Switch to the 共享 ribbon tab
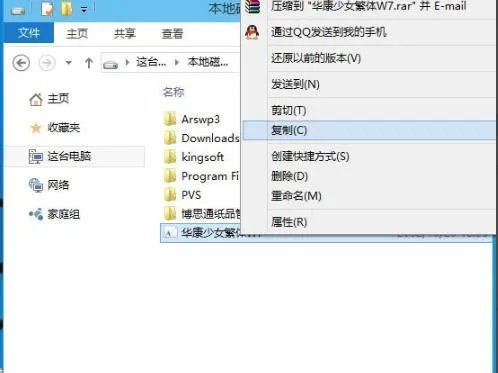Screen dimensions: 498x373 (x=125, y=33)
